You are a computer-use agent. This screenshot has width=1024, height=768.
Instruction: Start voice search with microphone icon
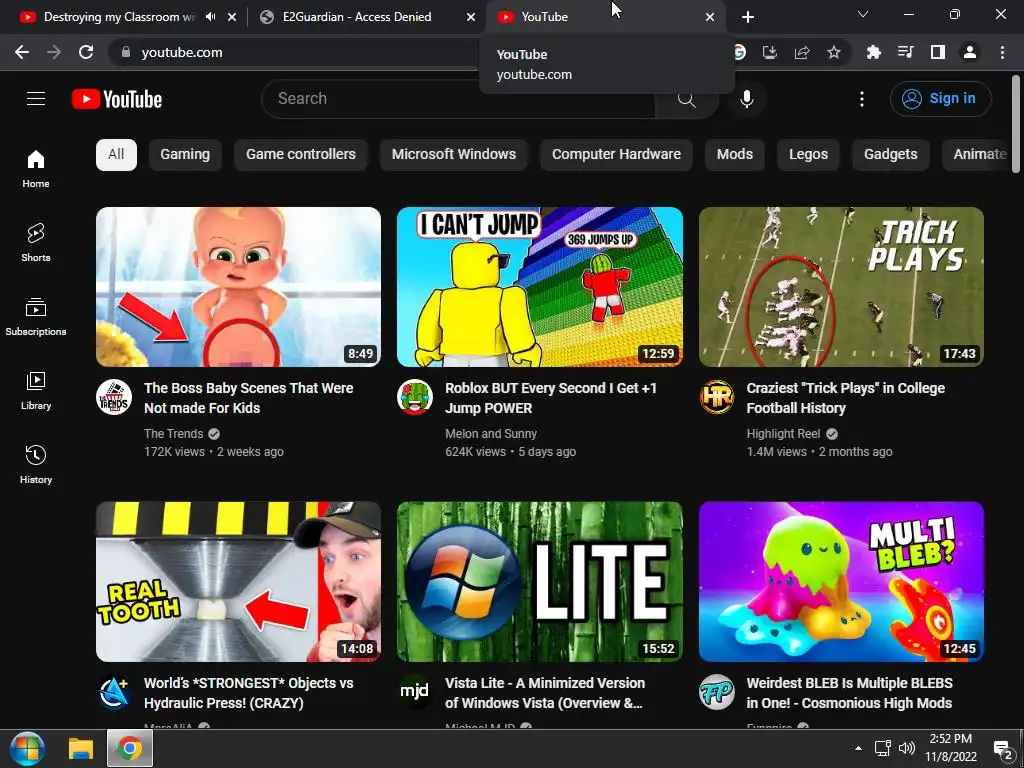click(x=746, y=99)
